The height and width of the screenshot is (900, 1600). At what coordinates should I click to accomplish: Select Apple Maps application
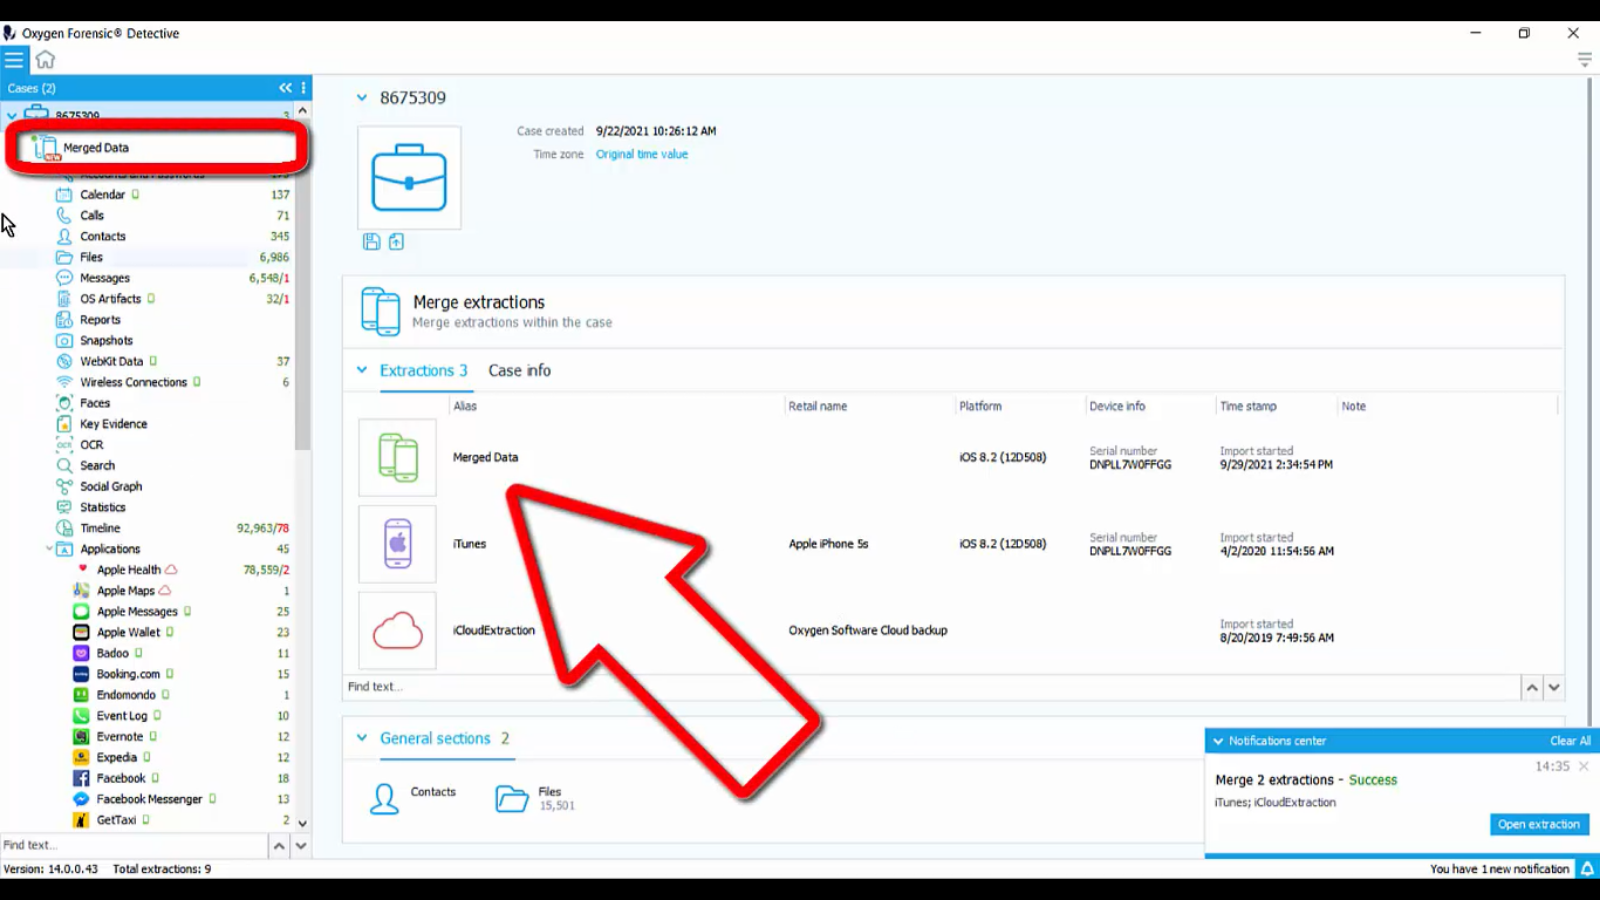point(125,591)
